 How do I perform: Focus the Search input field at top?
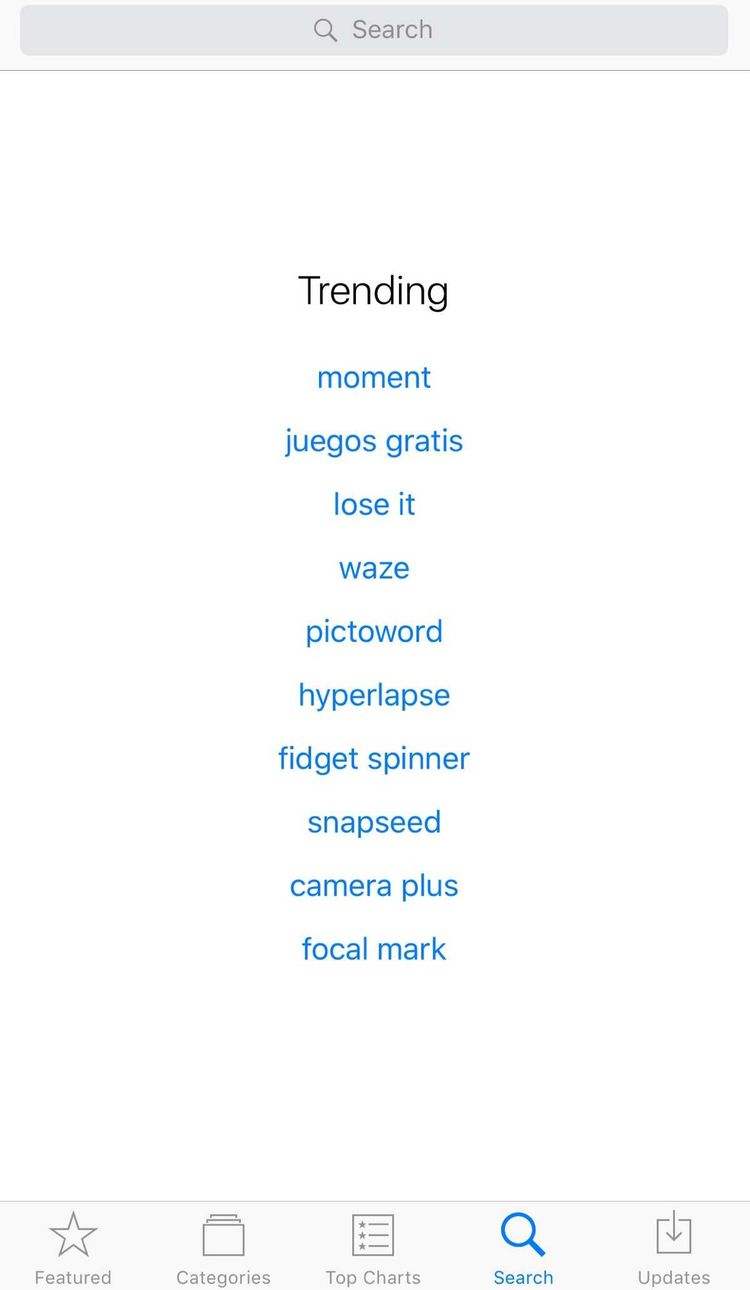pos(374,30)
